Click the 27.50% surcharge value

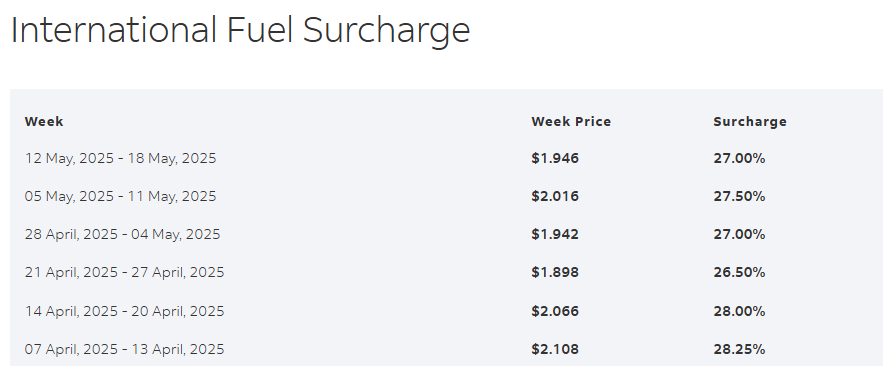point(739,197)
